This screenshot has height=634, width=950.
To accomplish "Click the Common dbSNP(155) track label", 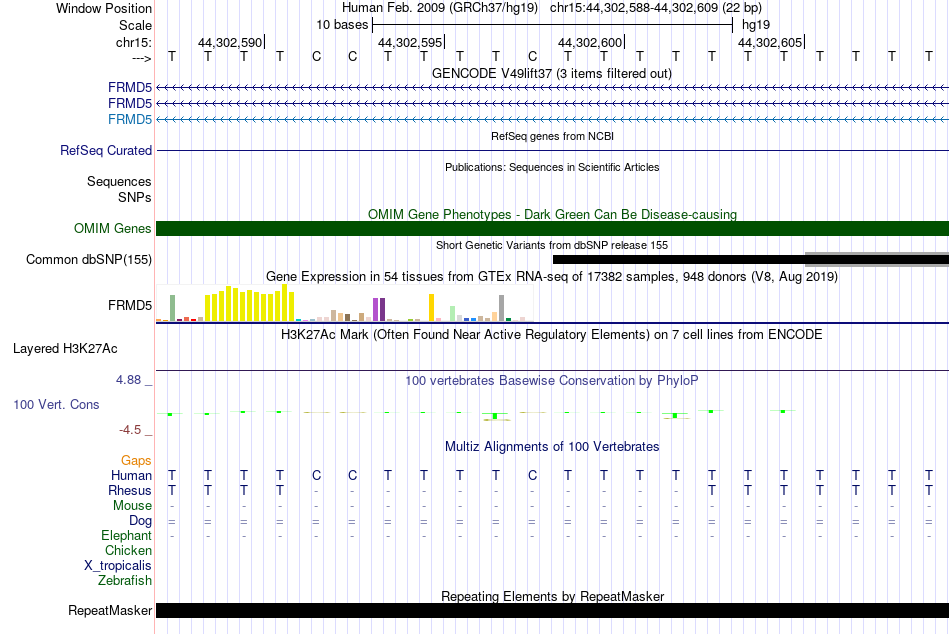I will pos(88,259).
